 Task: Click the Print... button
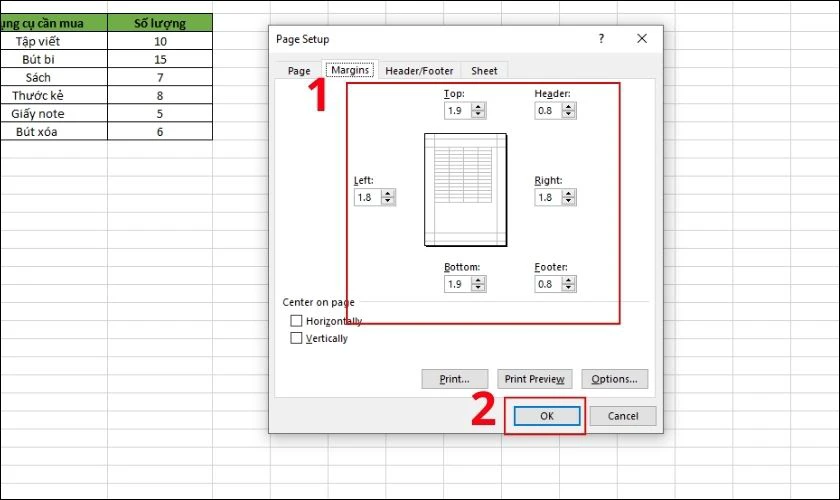coord(455,379)
